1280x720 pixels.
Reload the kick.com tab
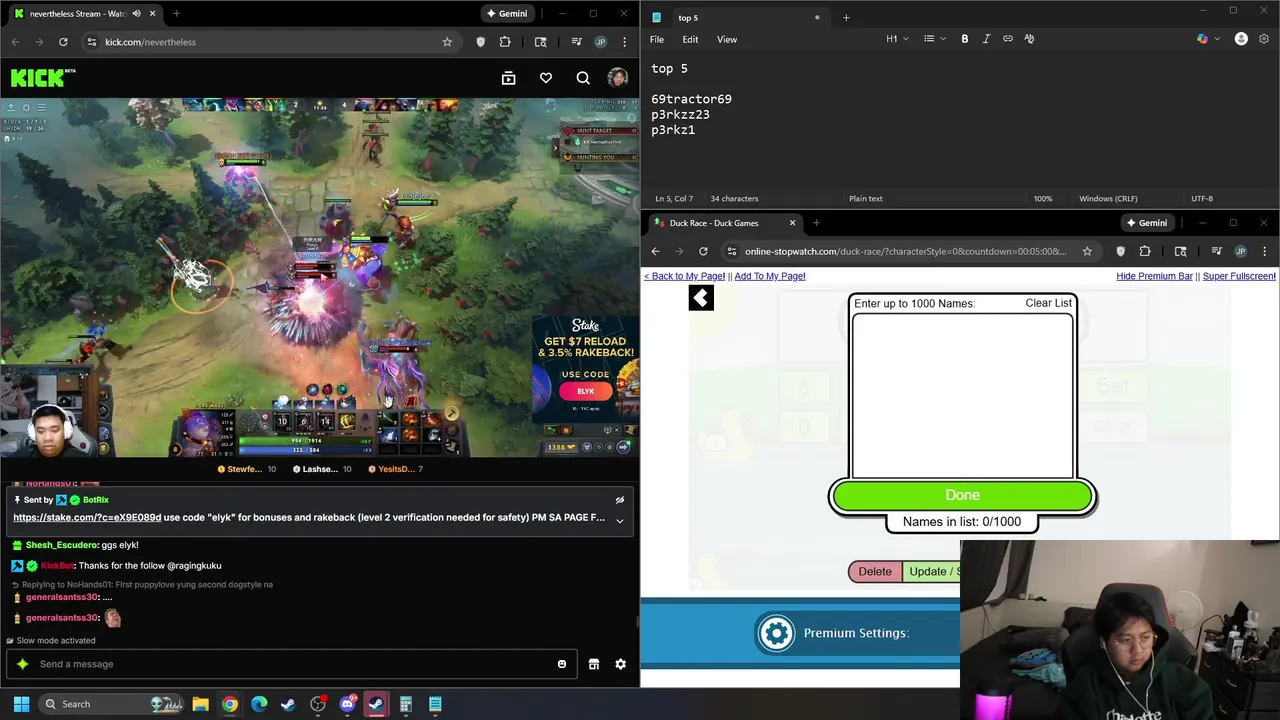coord(63,42)
